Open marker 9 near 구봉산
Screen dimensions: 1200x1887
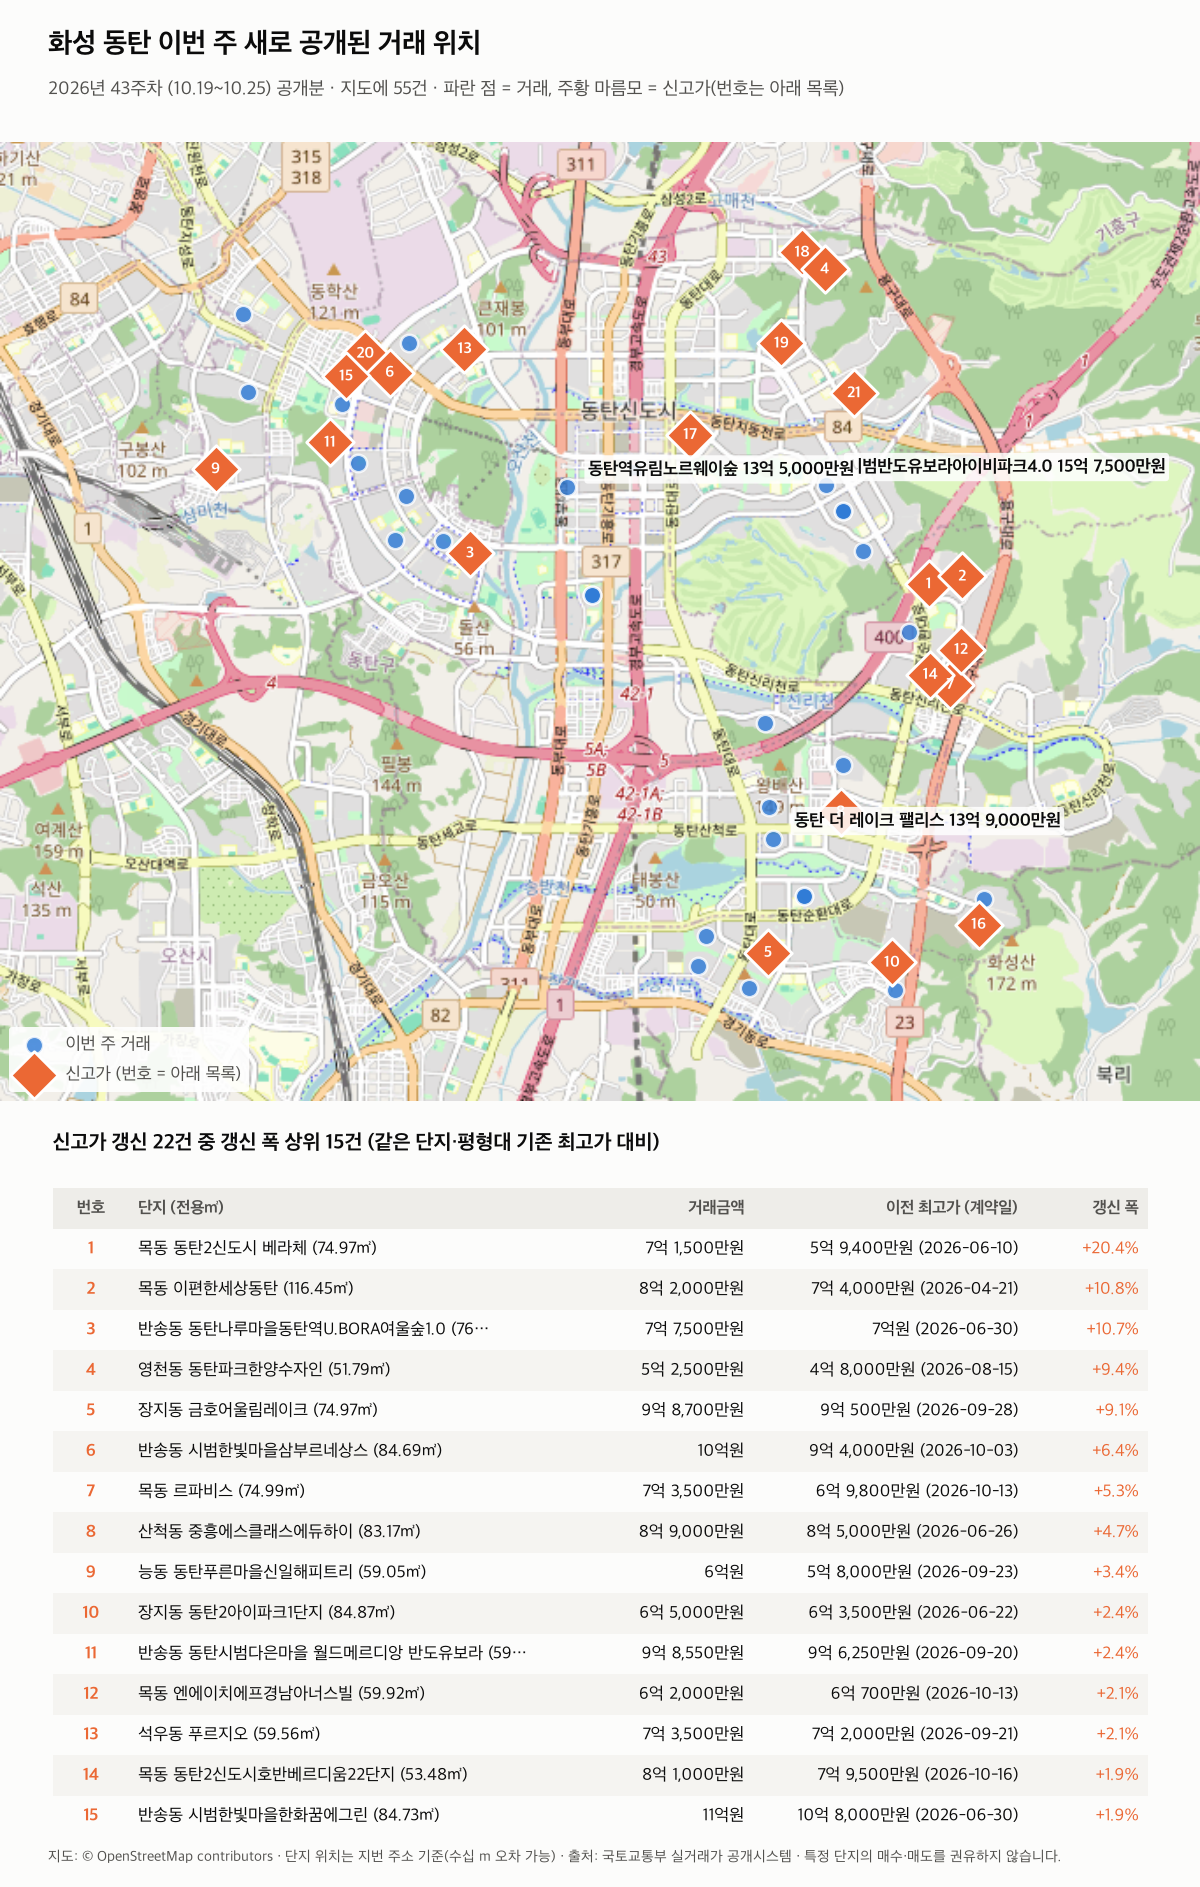tap(215, 468)
